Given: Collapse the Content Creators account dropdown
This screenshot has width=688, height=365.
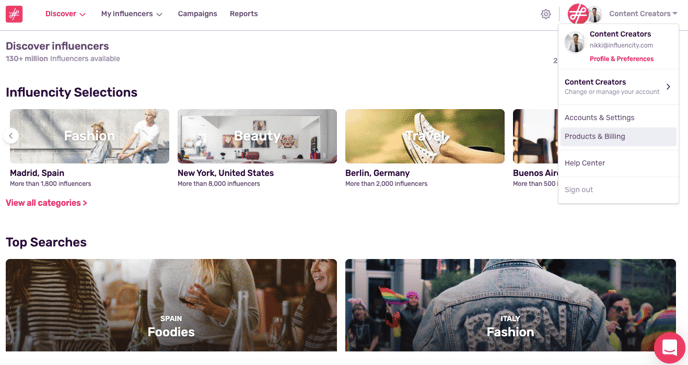Looking at the screenshot, I should point(643,14).
